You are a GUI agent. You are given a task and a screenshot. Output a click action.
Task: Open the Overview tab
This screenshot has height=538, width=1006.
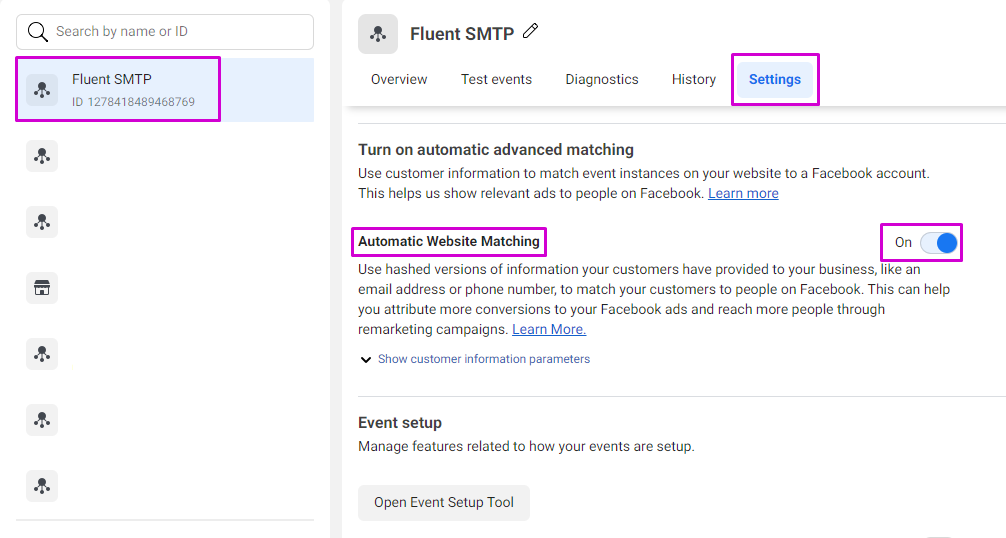click(399, 80)
